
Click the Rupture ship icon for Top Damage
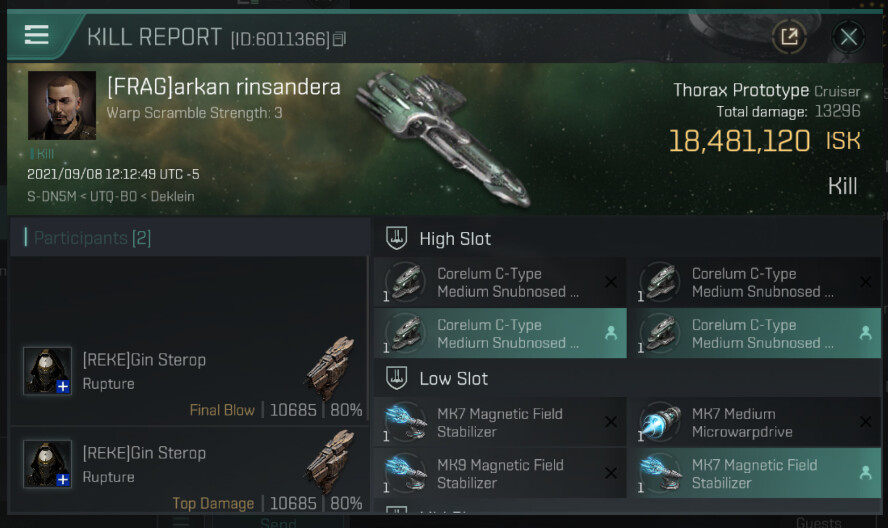point(331,461)
